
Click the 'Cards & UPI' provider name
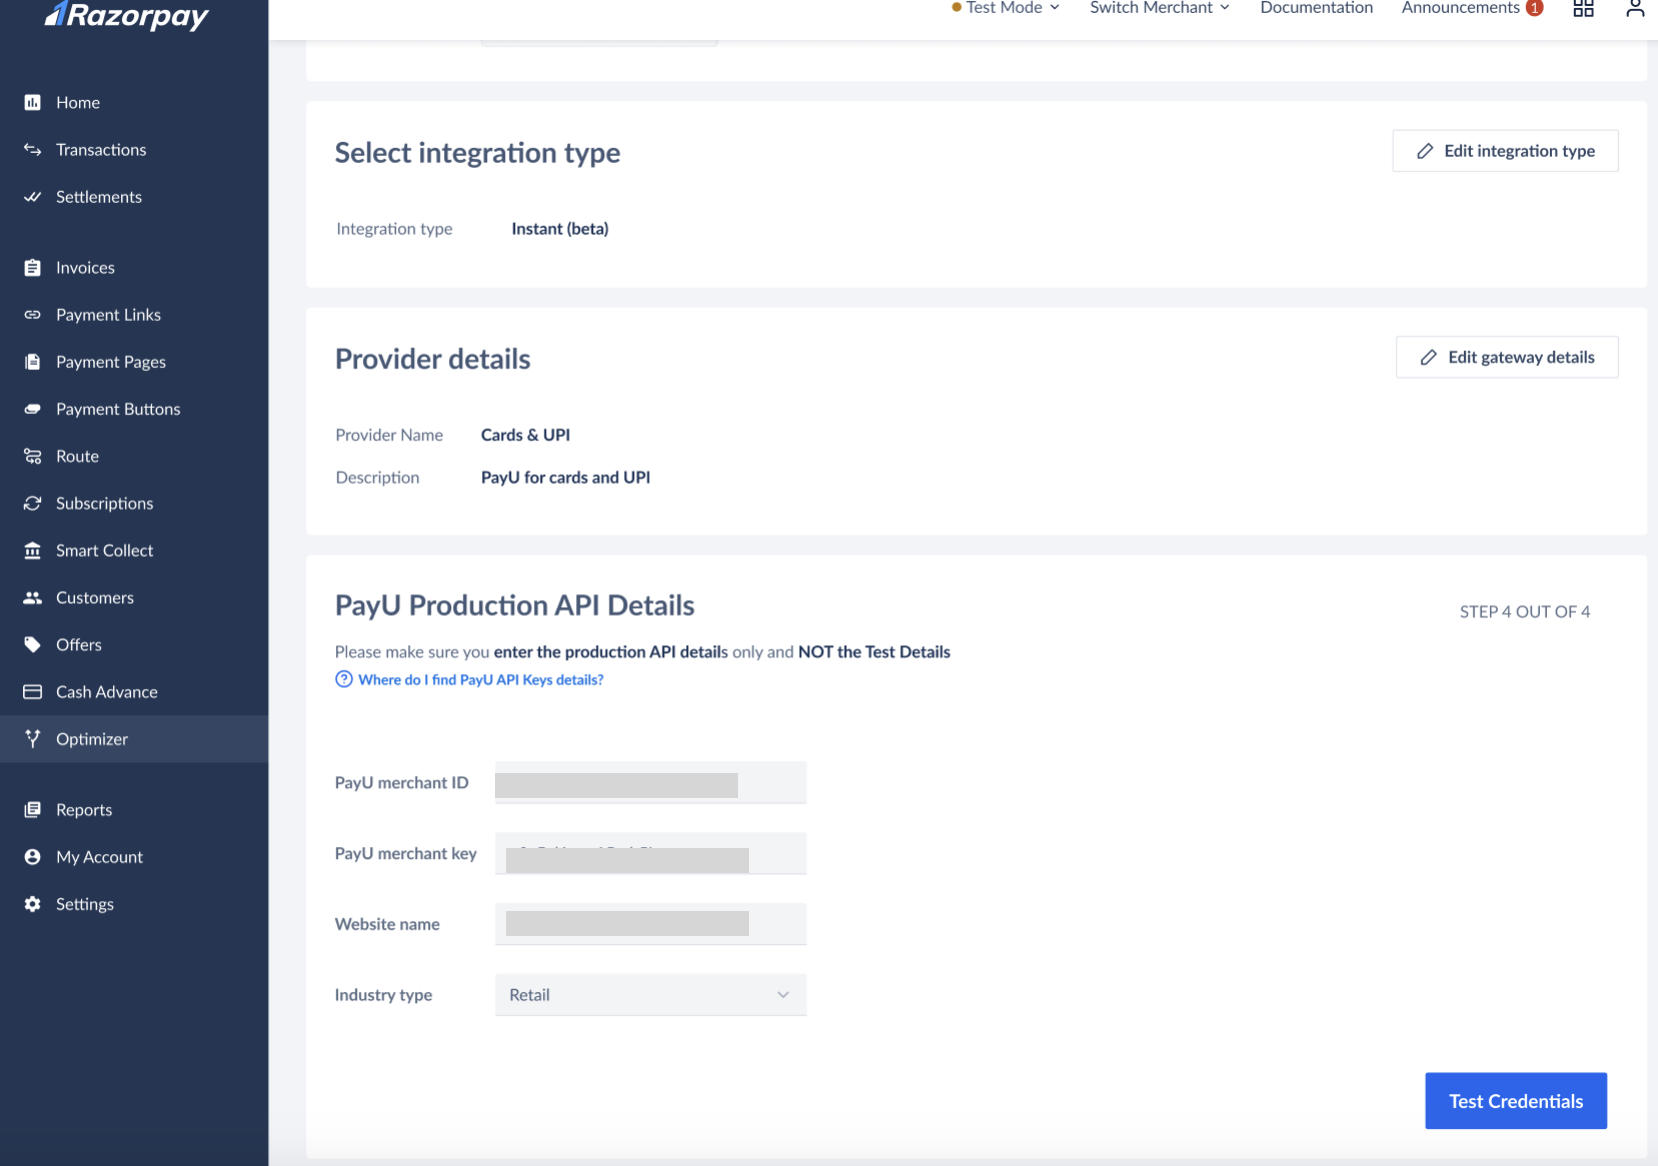coord(526,435)
